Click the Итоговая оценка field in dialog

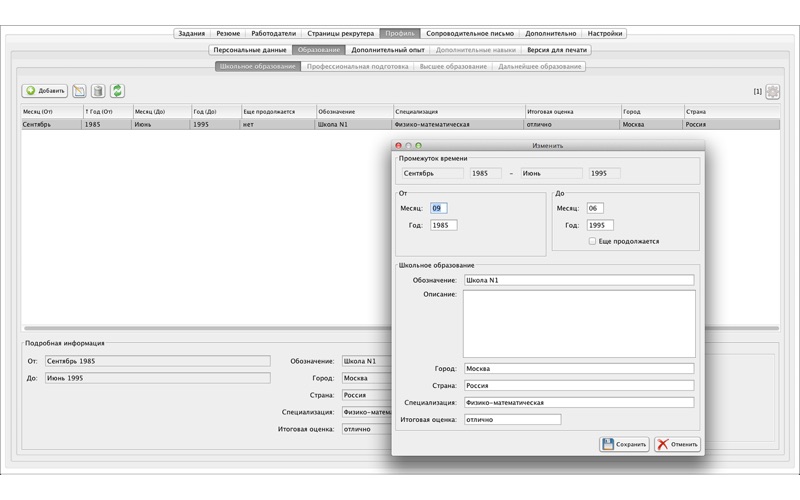513,419
